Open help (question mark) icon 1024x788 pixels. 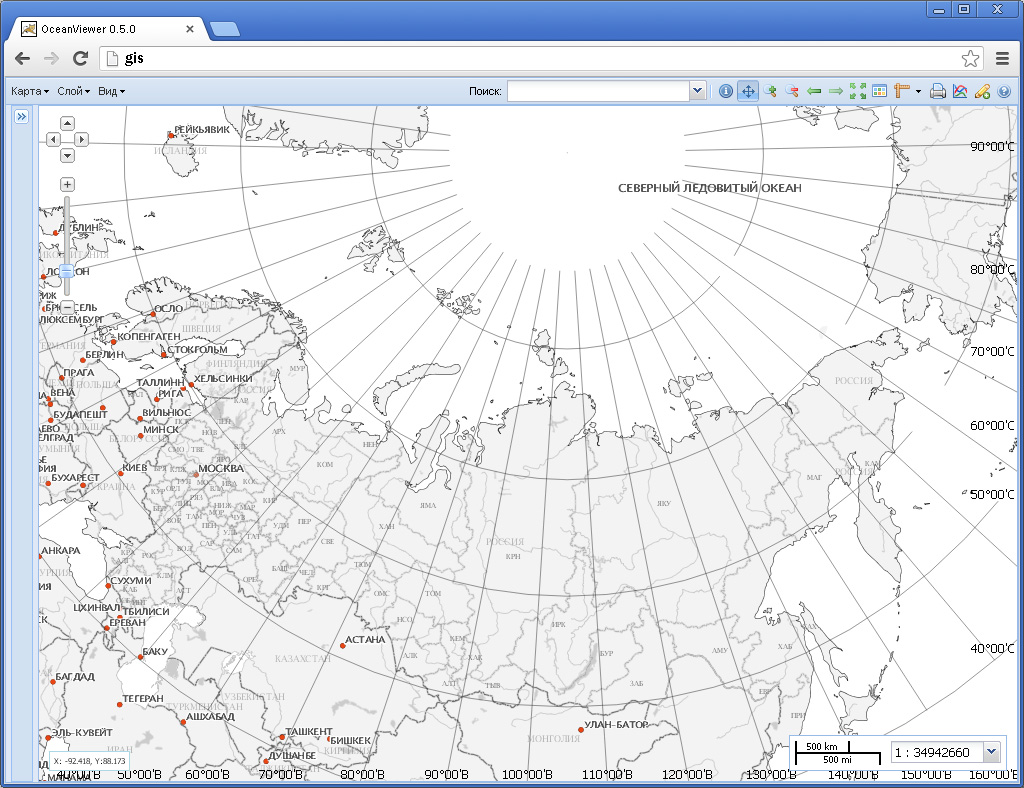1004,91
